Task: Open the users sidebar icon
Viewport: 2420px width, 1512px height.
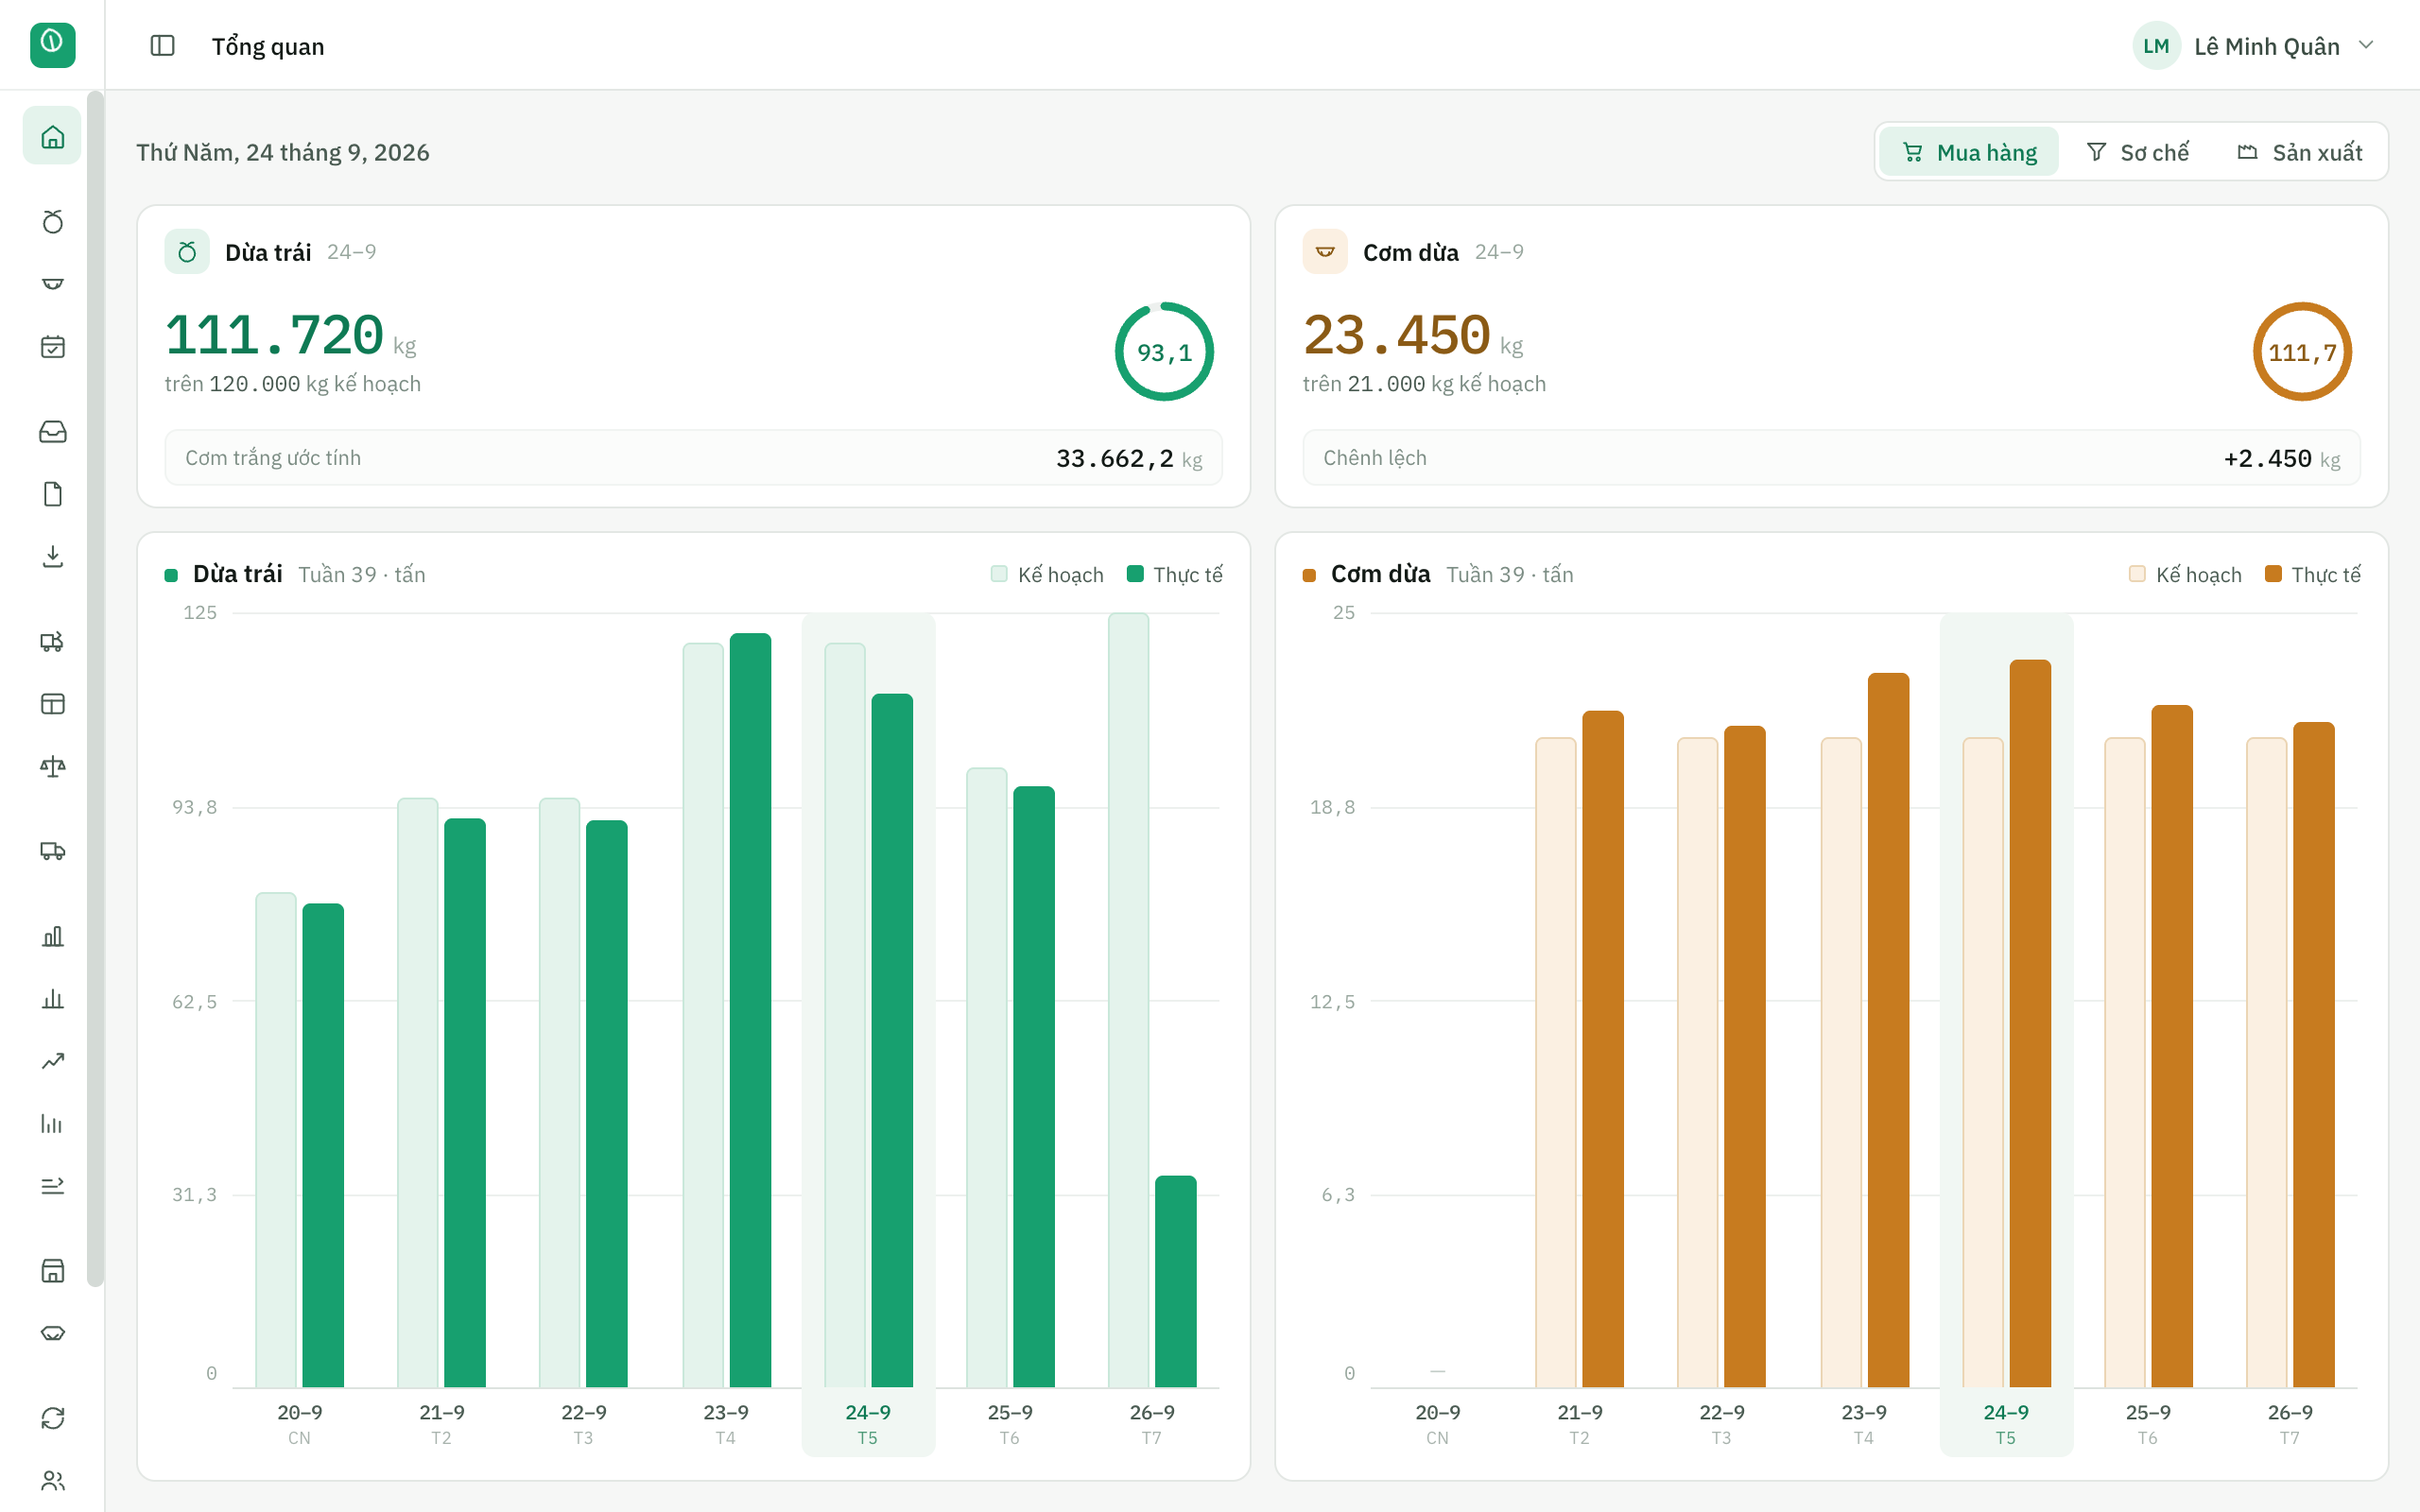Action: pos(52,1481)
